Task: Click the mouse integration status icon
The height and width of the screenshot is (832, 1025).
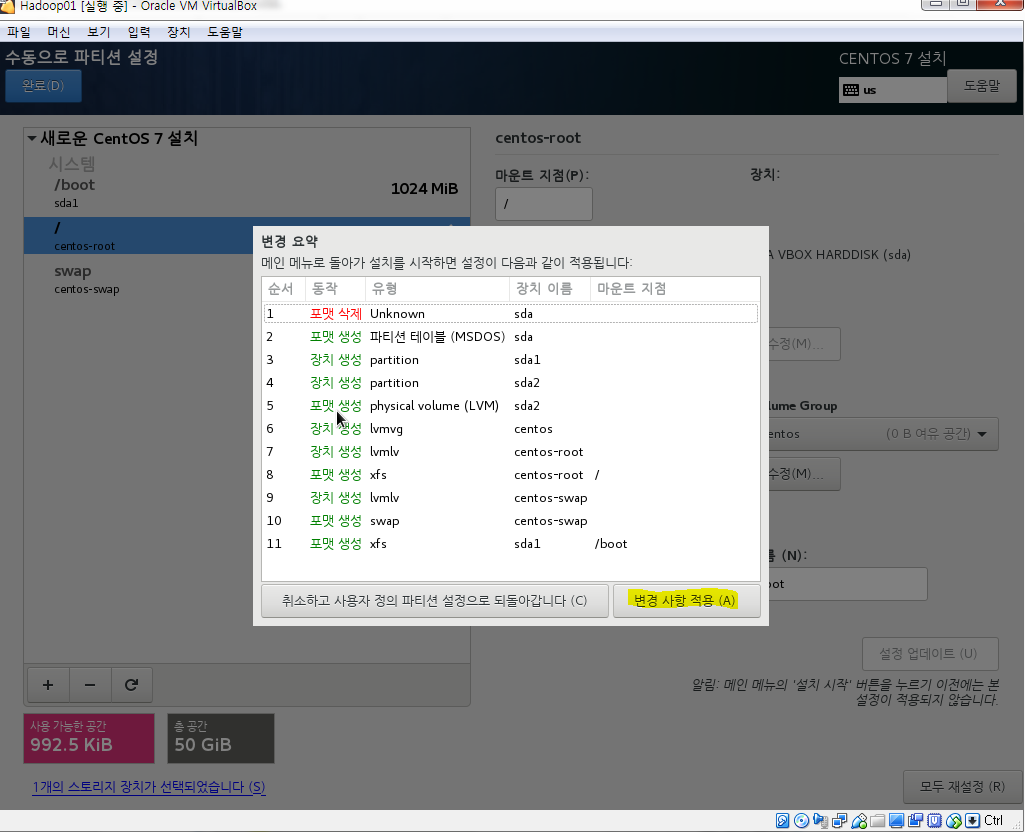Action: point(954,821)
